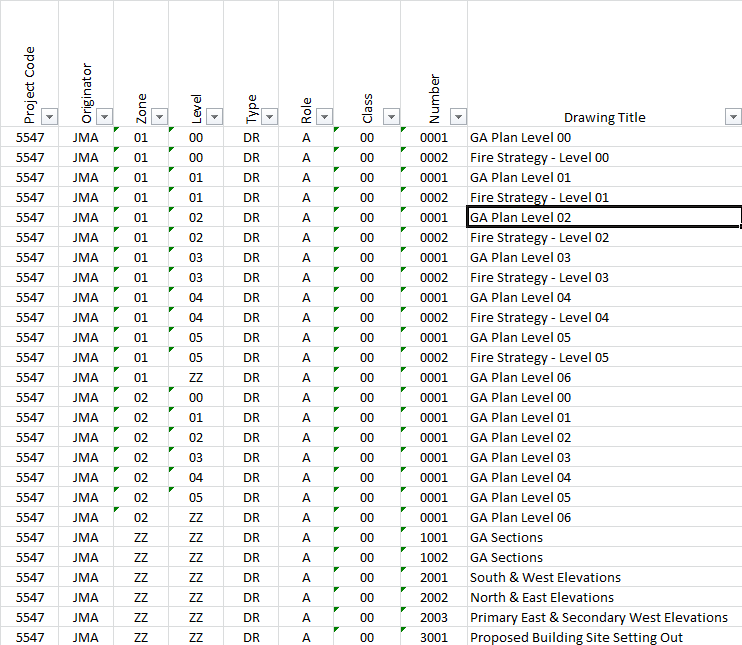Select cell 'Fire Strategy - Level 00'

point(604,157)
